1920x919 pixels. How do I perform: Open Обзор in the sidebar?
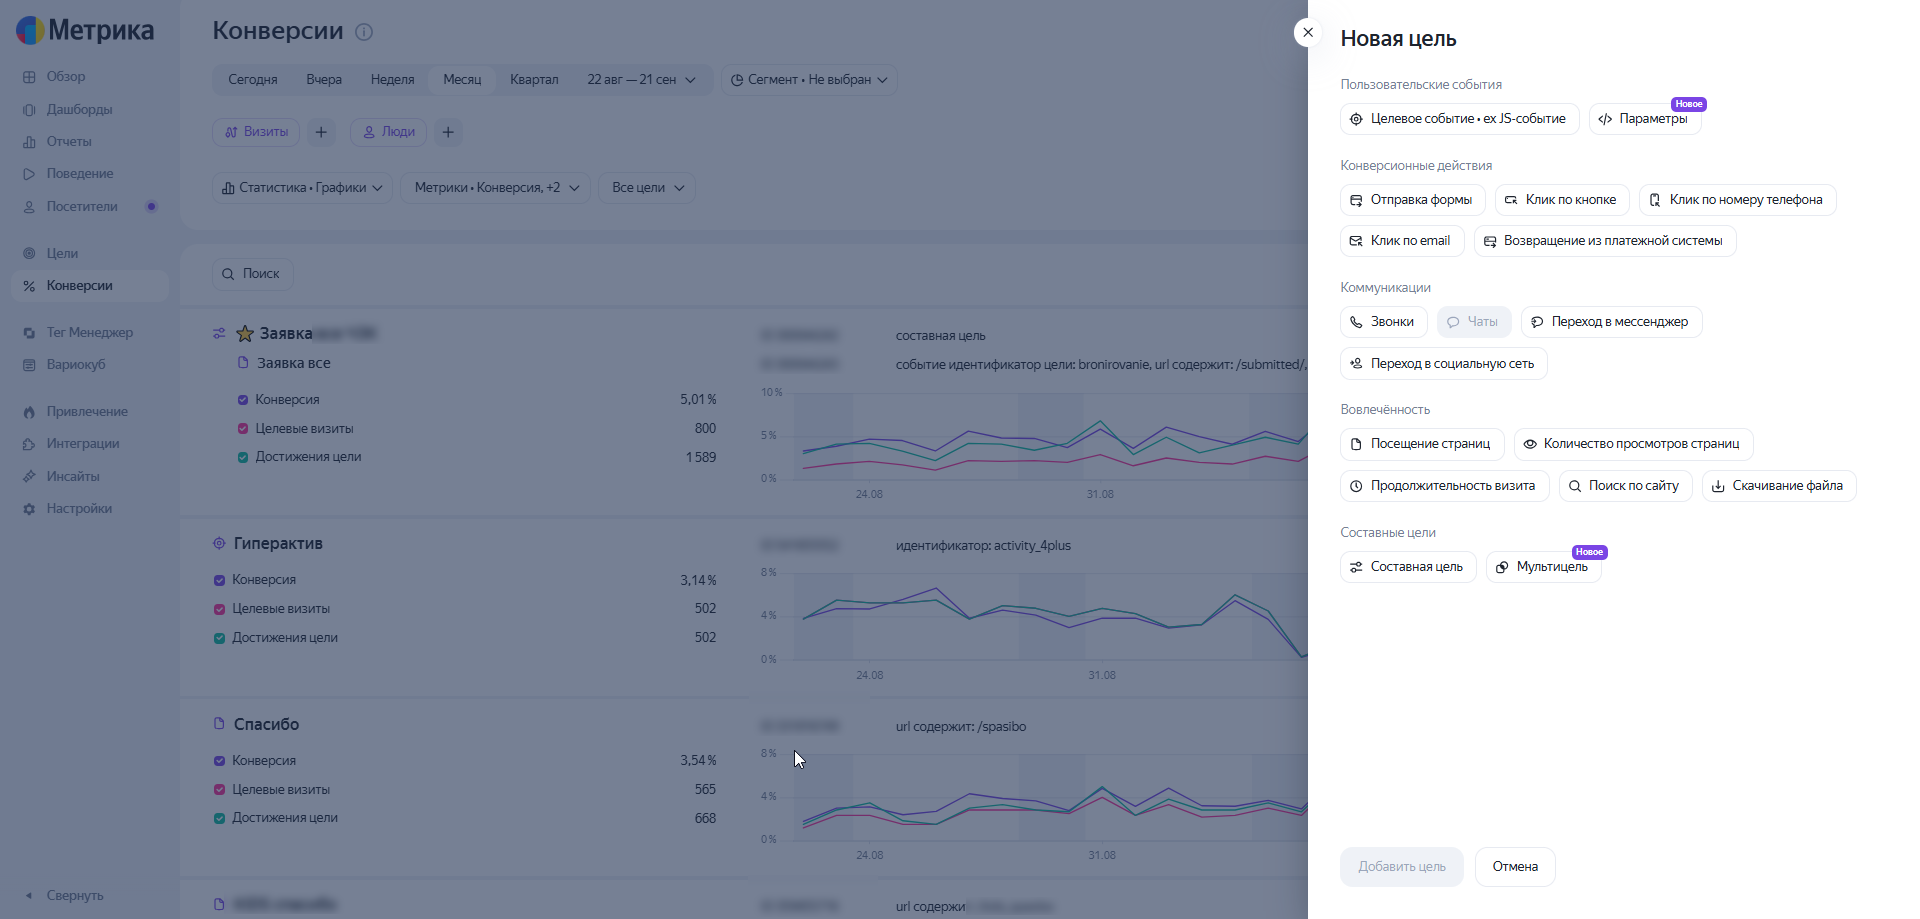click(x=66, y=77)
